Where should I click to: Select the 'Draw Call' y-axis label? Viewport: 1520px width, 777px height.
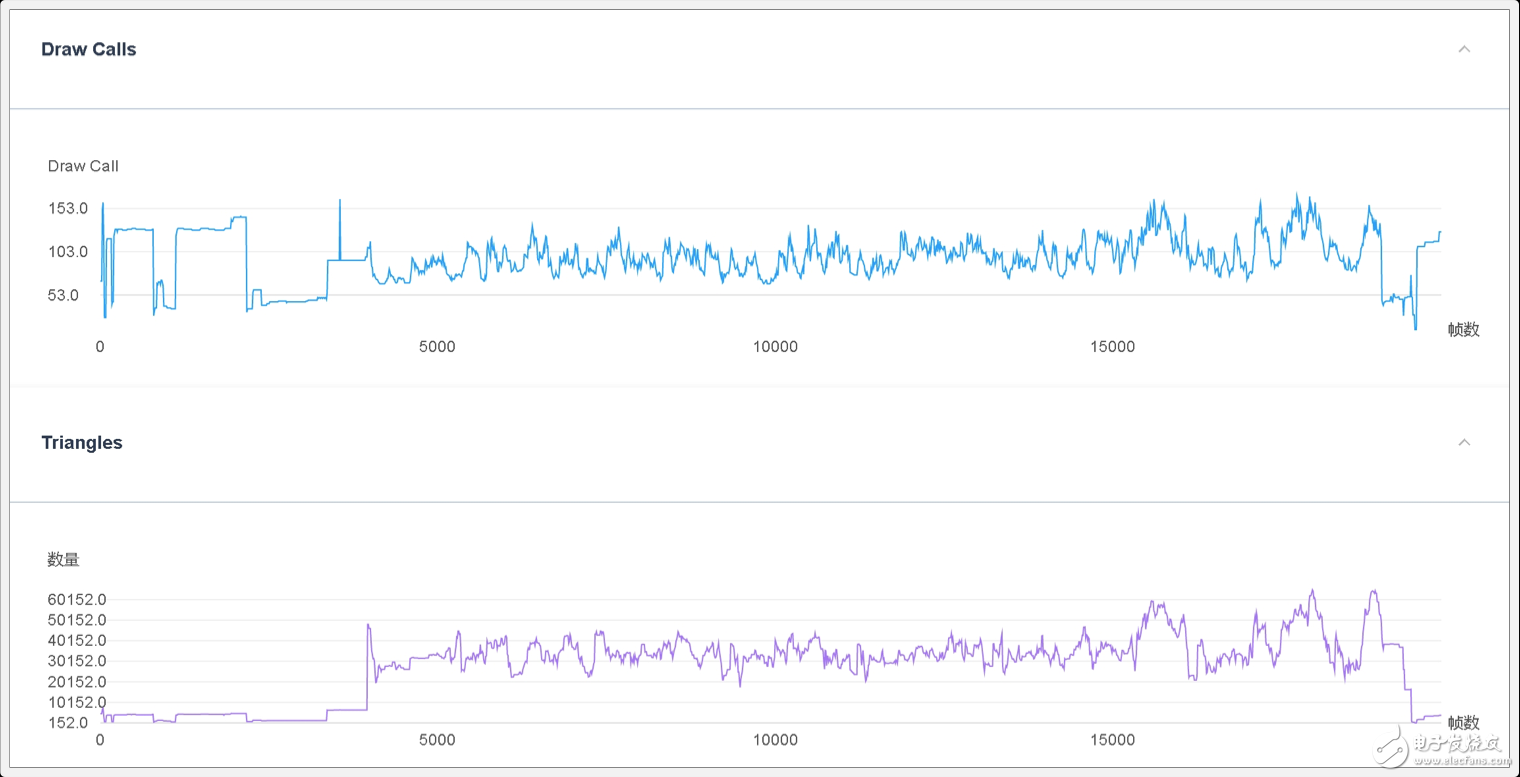coord(83,166)
